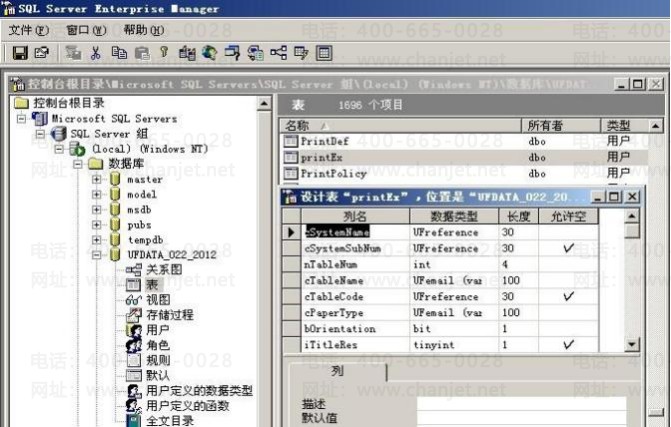The width and height of the screenshot is (671, 427).
Task: Open the 文件(F) menu
Action: [x=29, y=30]
